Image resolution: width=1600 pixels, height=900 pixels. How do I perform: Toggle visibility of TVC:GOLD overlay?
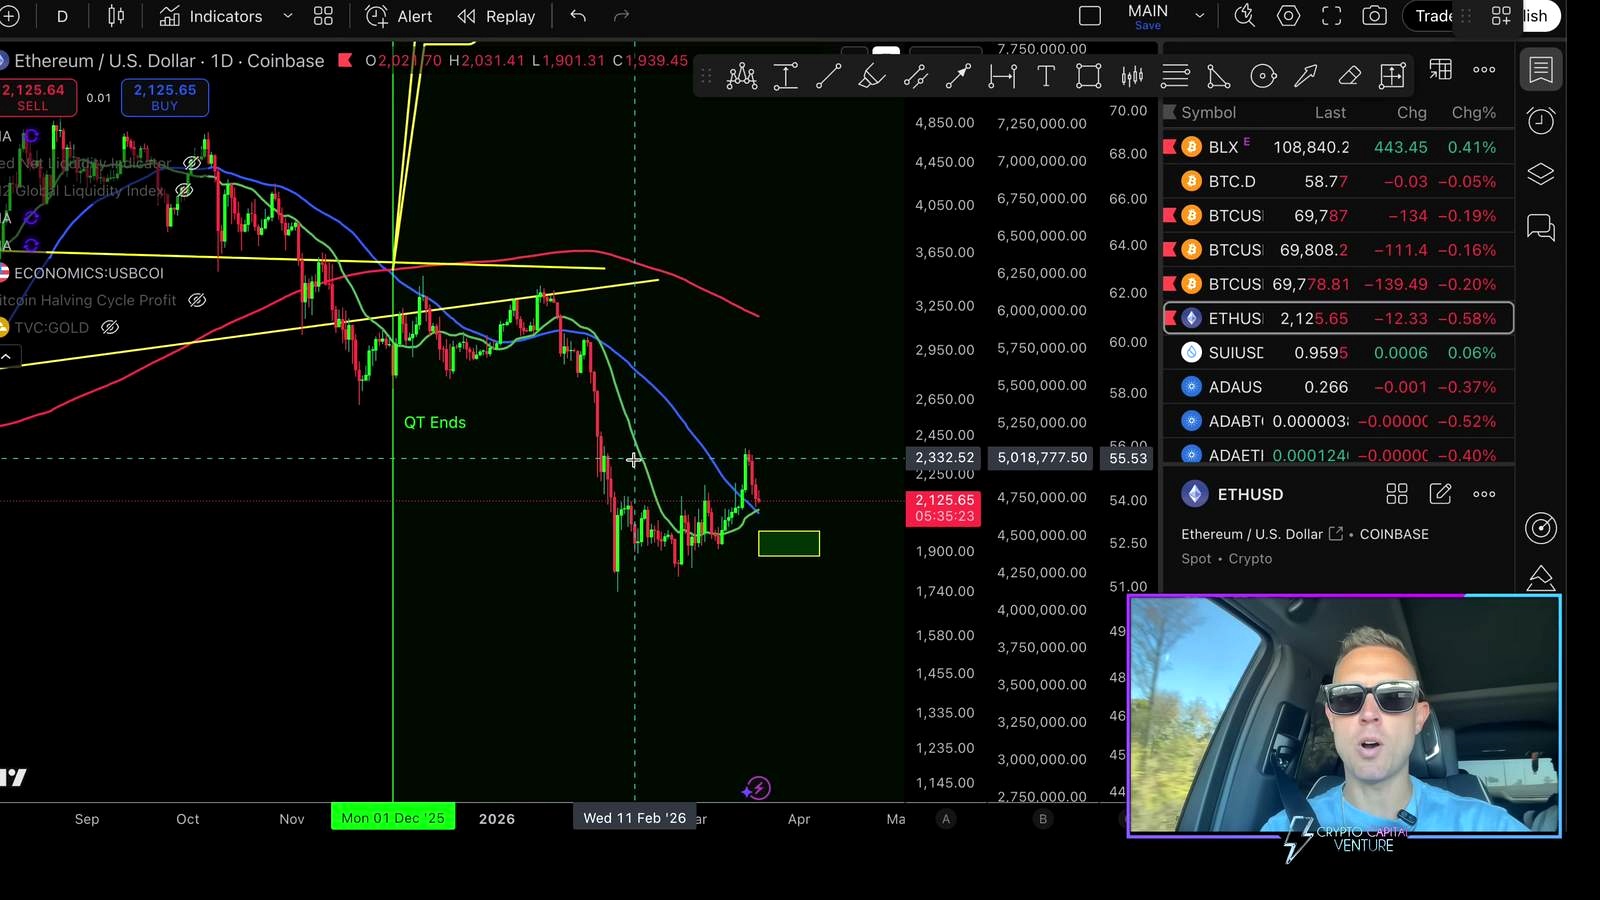110,327
